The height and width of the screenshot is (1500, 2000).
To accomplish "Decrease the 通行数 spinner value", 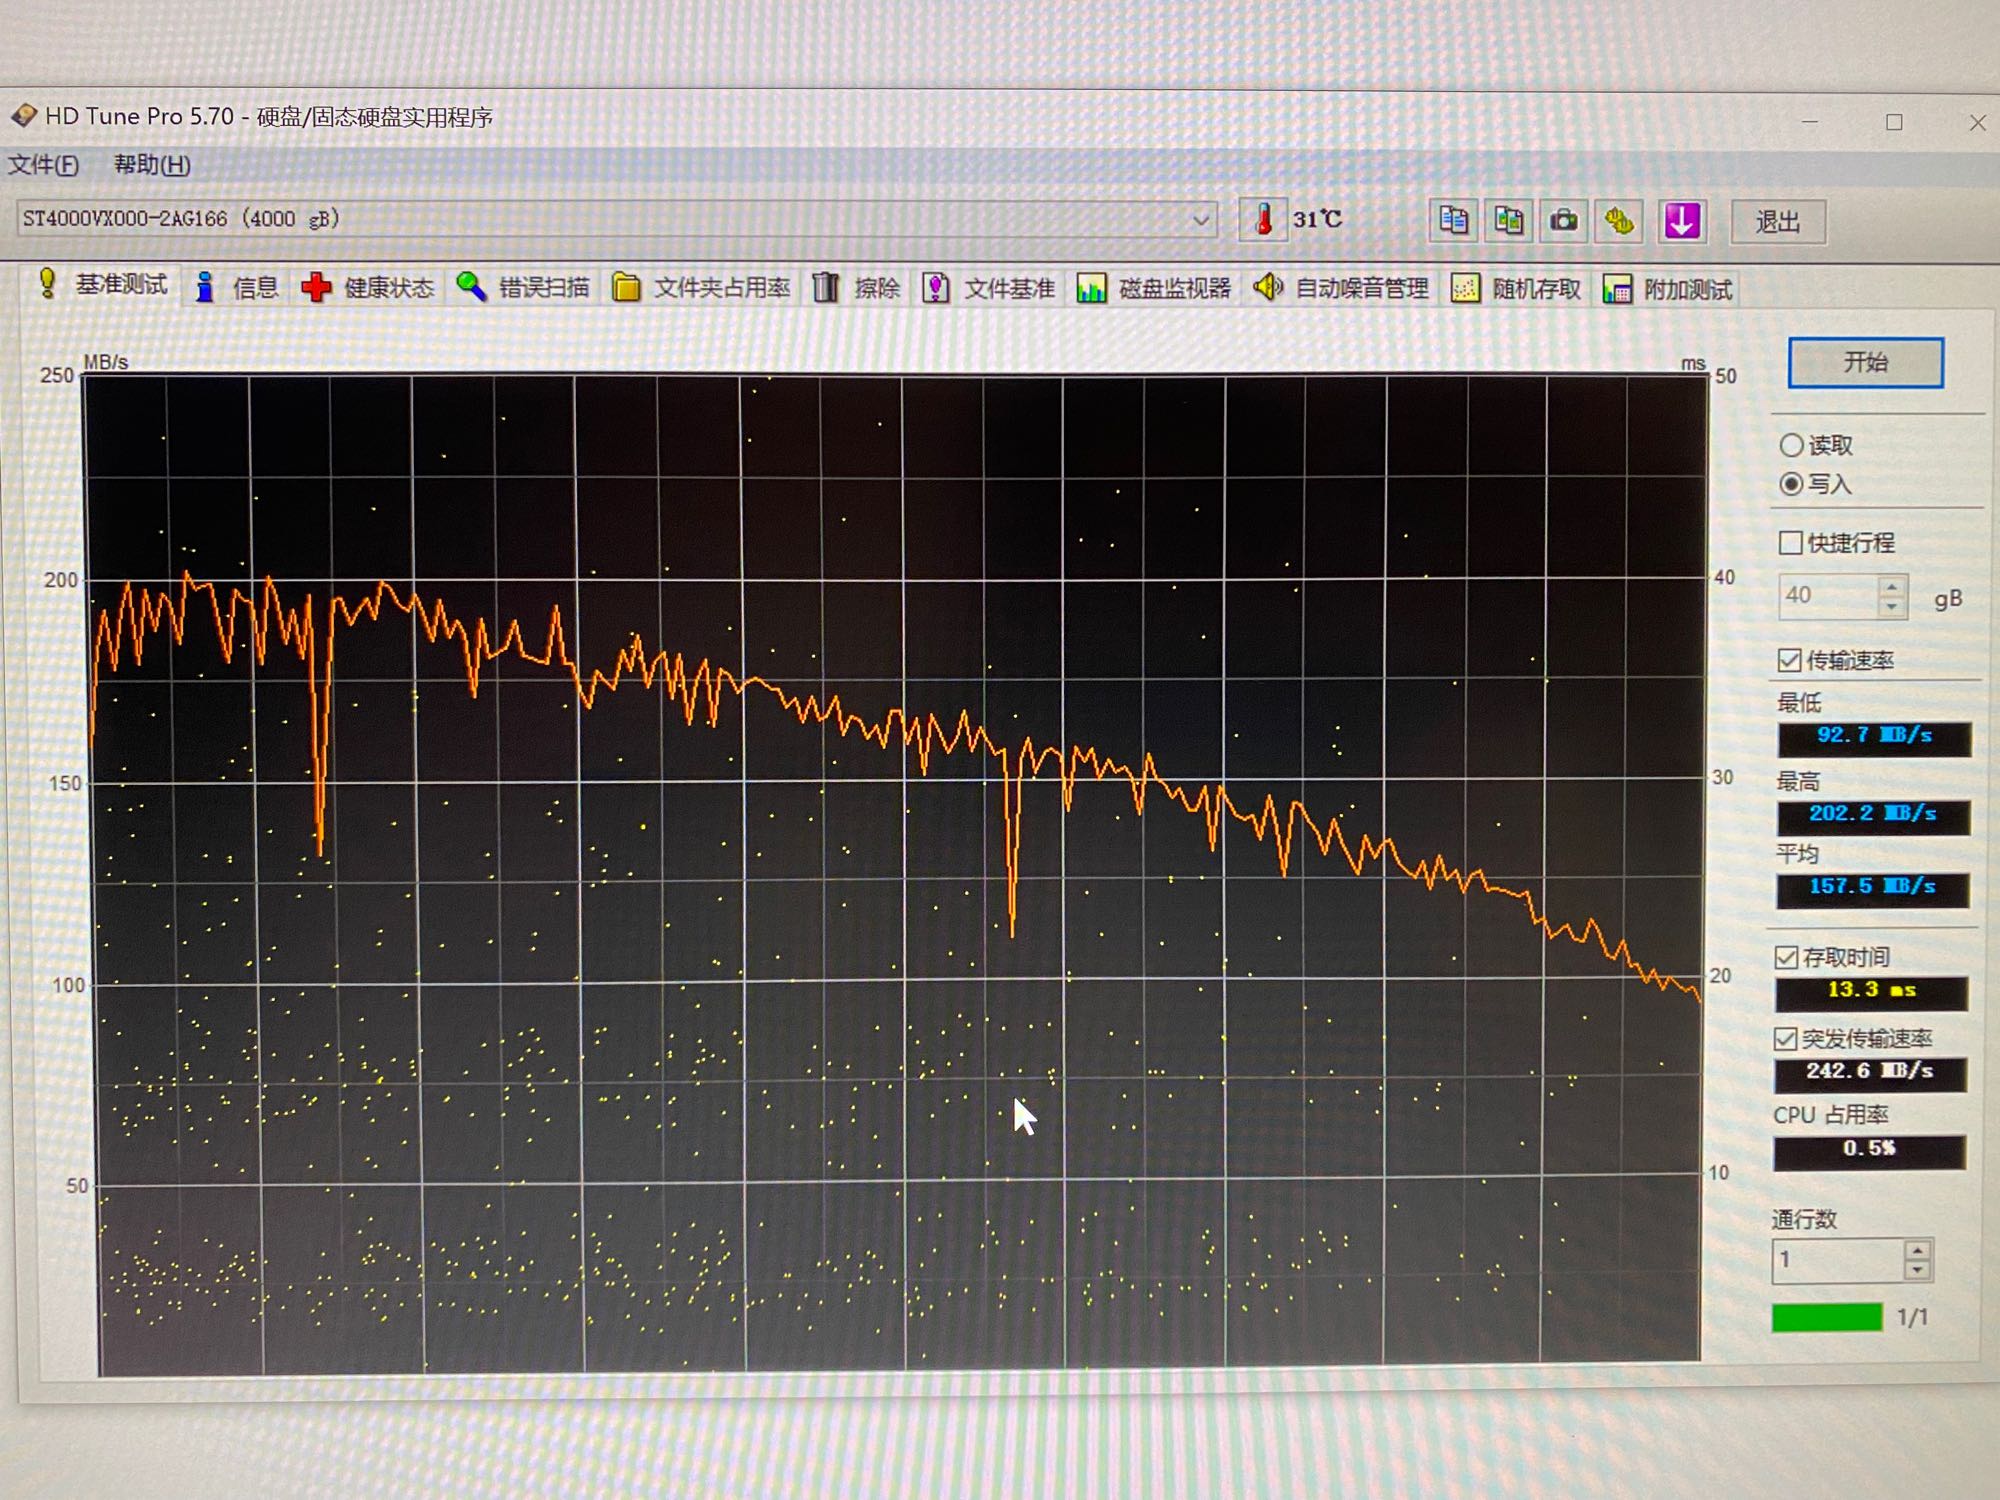I will [x=1917, y=1271].
